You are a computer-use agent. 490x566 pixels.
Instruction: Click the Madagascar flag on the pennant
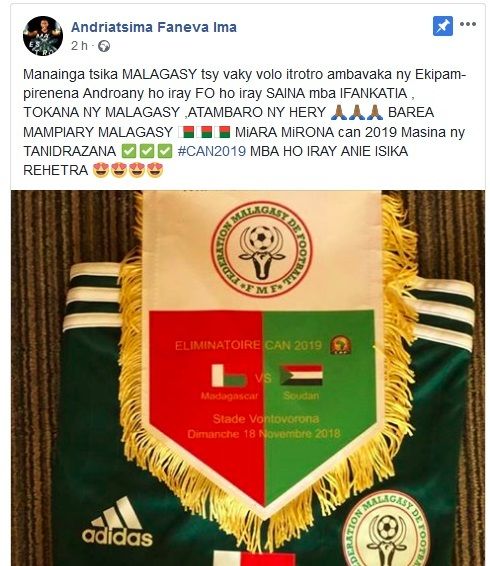(x=229, y=376)
